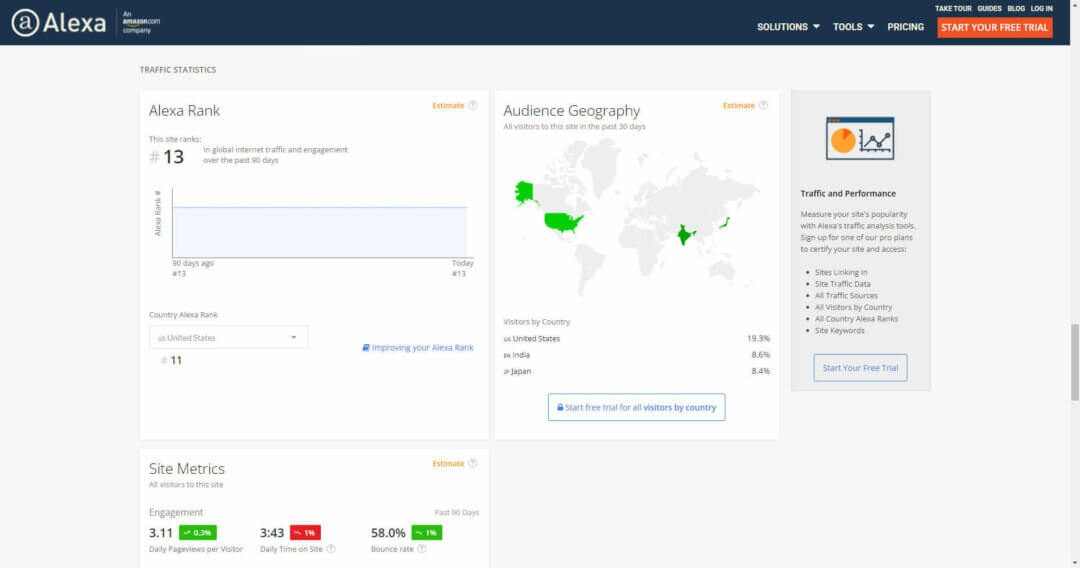Click Site Traffic Data list item
Screen dimensions: 1080x568
(x=842, y=284)
